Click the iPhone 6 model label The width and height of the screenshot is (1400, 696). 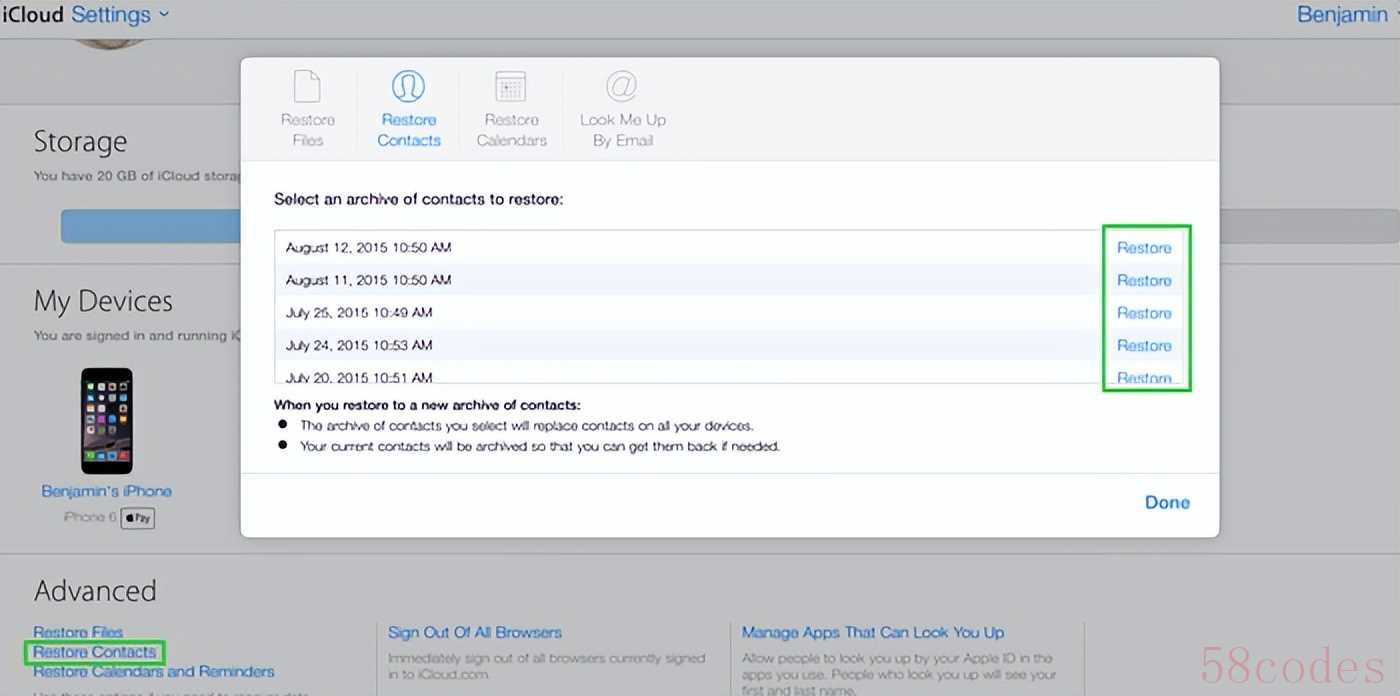point(90,517)
